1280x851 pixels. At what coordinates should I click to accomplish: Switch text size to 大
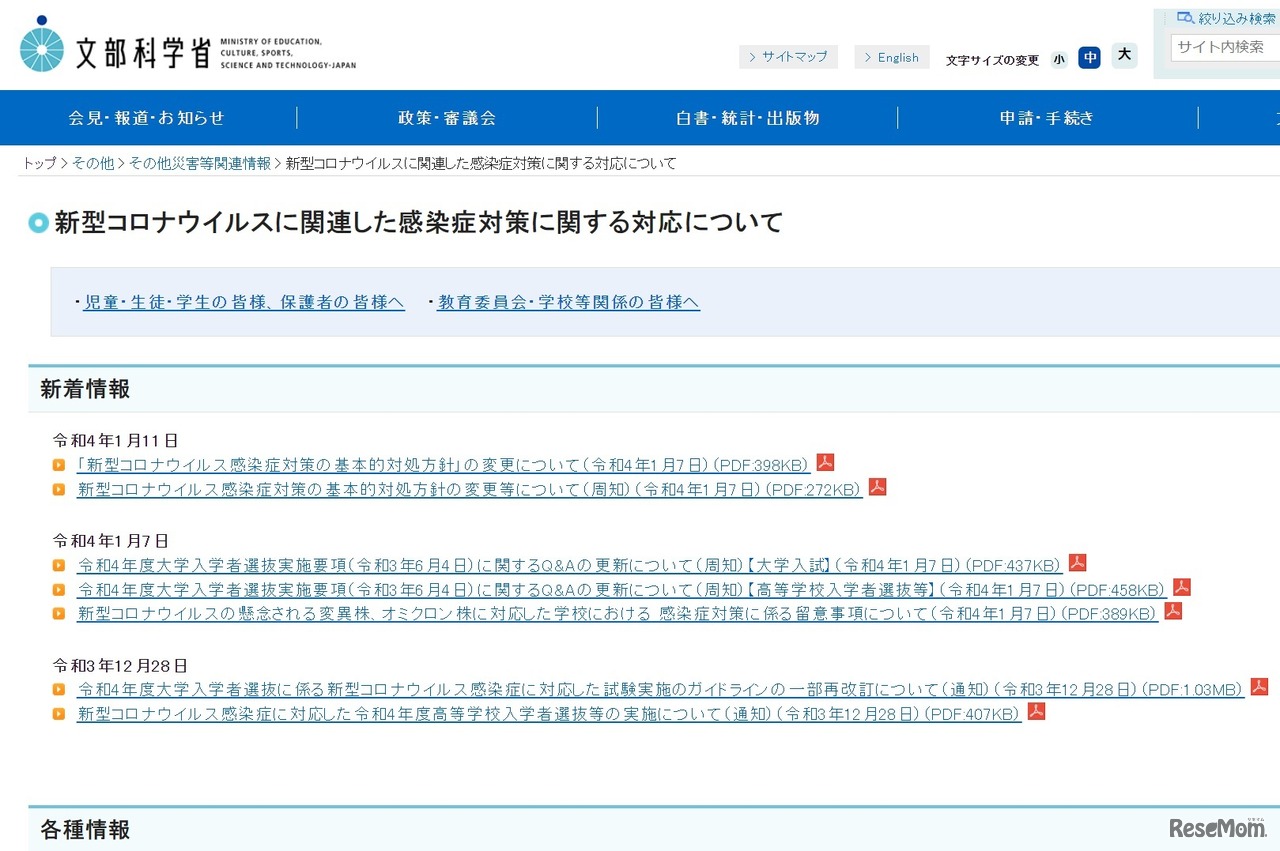tap(1124, 56)
